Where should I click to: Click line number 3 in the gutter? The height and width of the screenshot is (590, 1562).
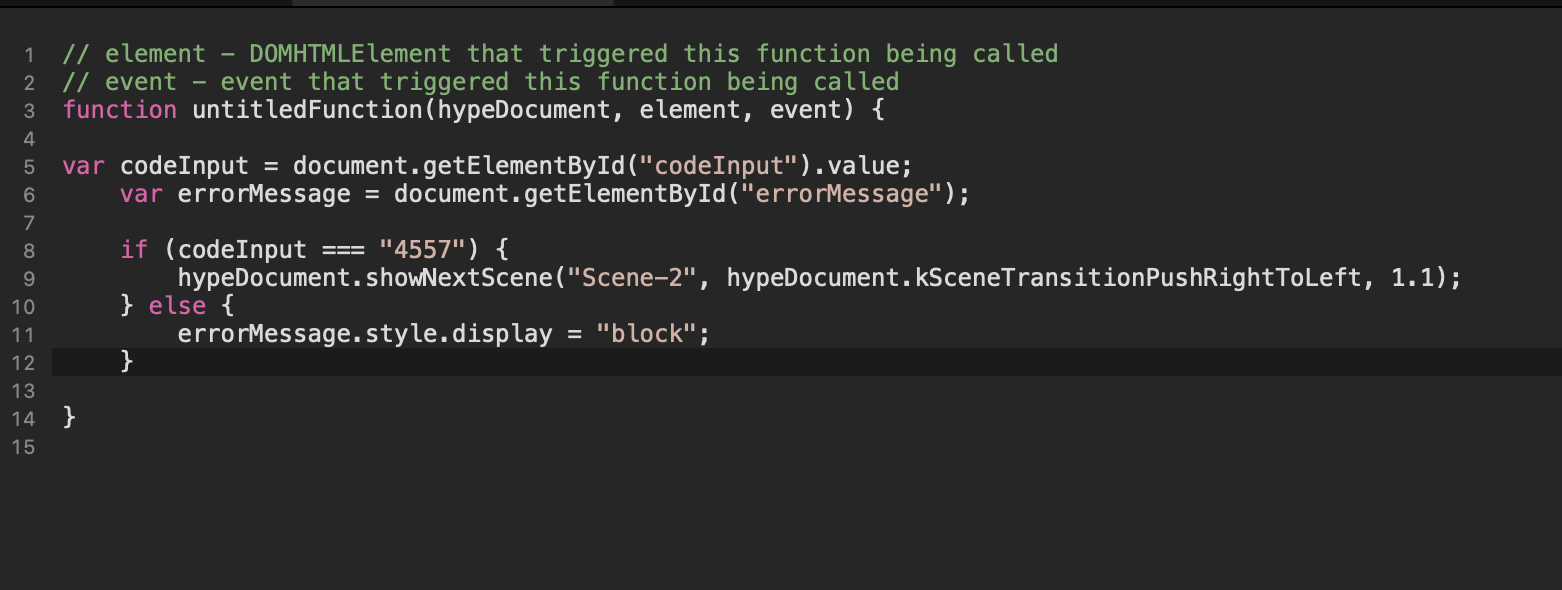pyautogui.click(x=29, y=110)
